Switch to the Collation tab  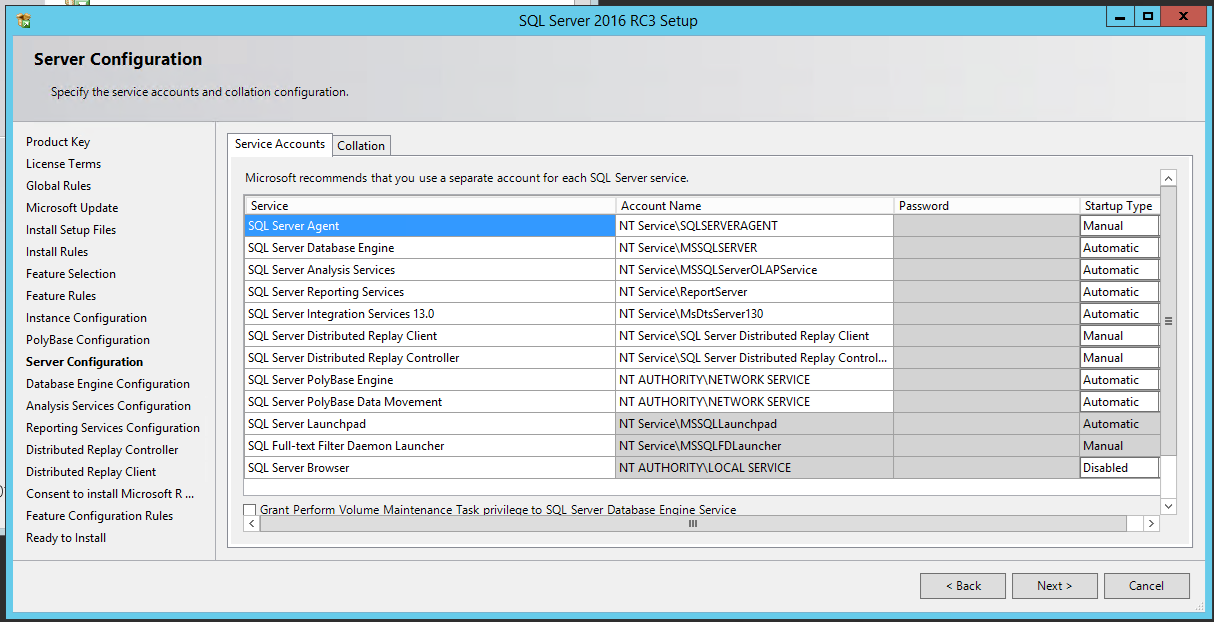[361, 145]
